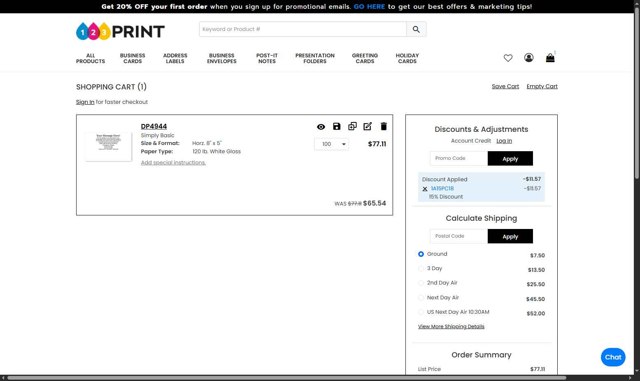Image resolution: width=640 pixels, height=381 pixels.
Task: Edit the DP4944 item design
Action: [367, 126]
